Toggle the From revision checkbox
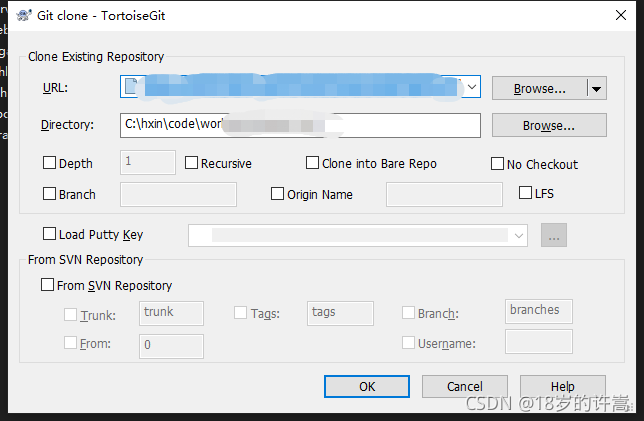Viewport: 644px width, 421px height. pos(70,343)
